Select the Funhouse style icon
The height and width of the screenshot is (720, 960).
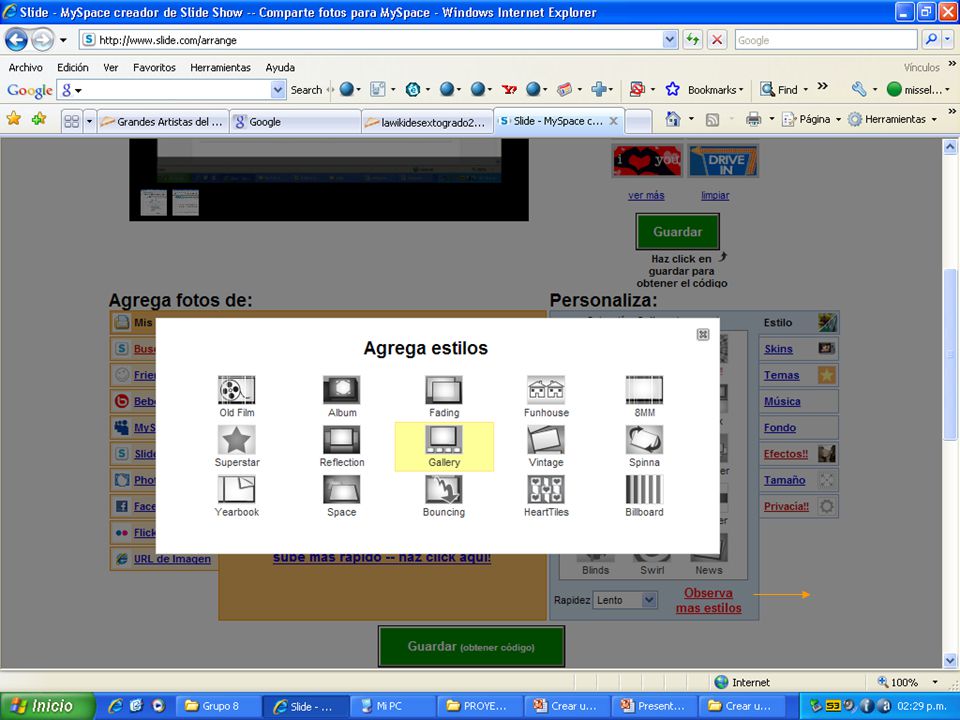pyautogui.click(x=546, y=389)
